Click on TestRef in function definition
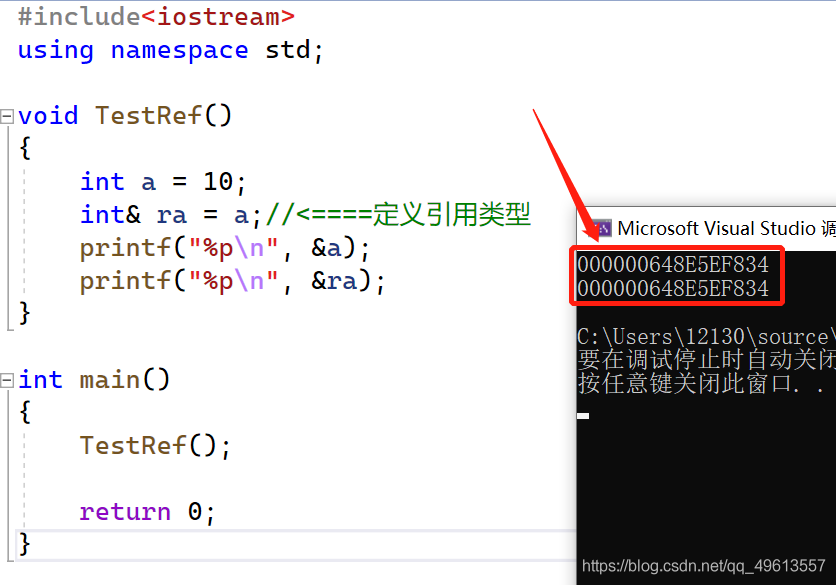Image resolution: width=836 pixels, height=585 pixels. [x=148, y=116]
